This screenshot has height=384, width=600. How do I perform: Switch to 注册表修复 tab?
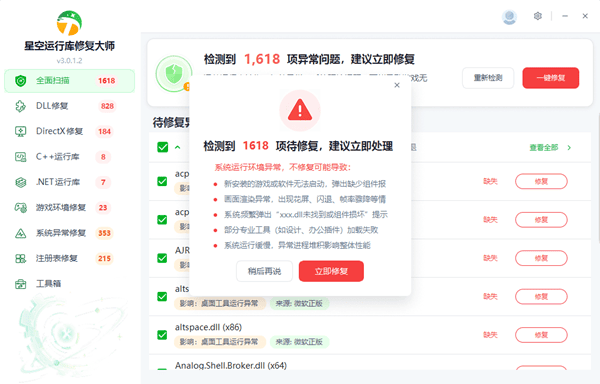coord(69,259)
